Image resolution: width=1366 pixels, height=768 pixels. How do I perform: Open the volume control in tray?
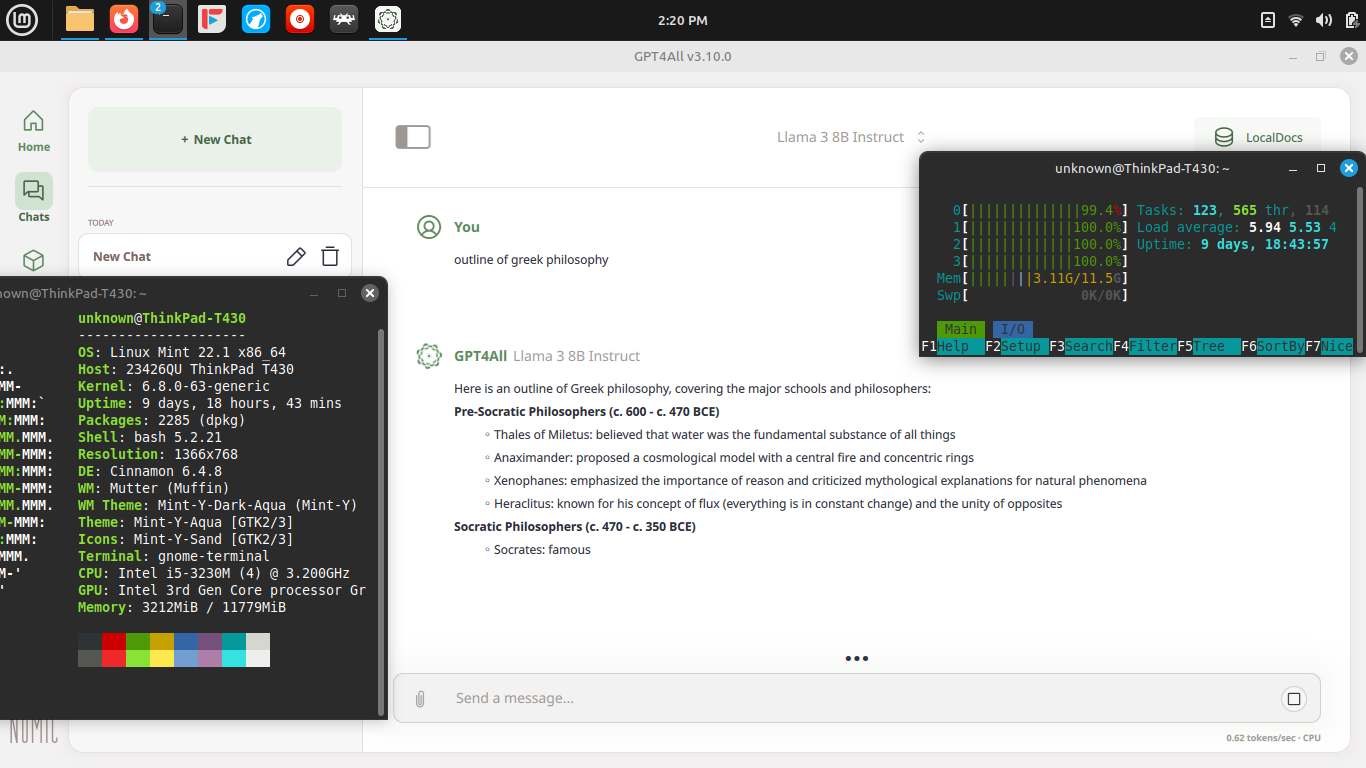tap(1323, 20)
